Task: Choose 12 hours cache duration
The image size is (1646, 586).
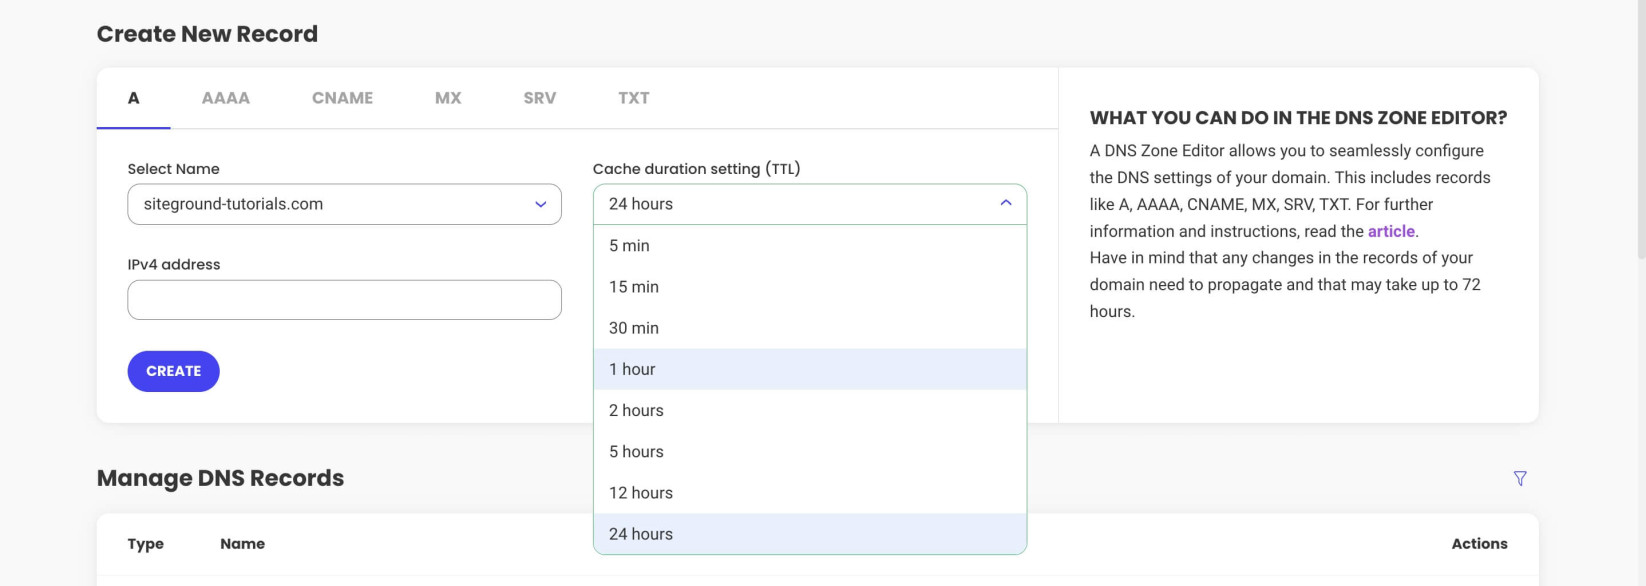Action: tap(810, 493)
